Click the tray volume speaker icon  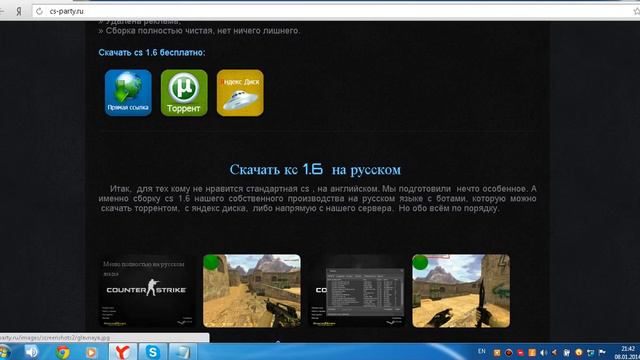[x=544, y=352]
